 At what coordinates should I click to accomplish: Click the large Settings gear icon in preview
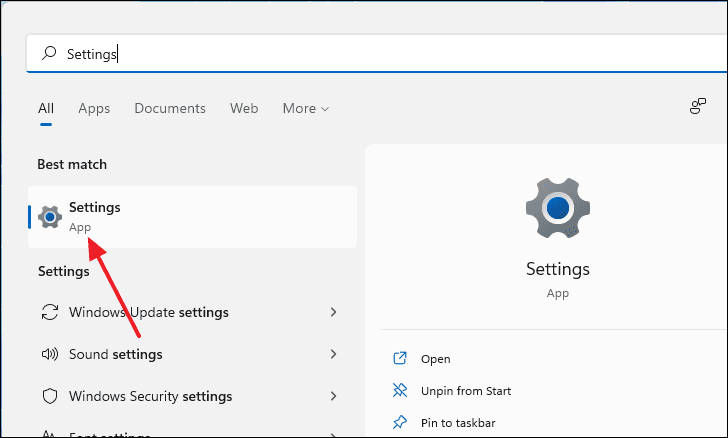click(557, 208)
